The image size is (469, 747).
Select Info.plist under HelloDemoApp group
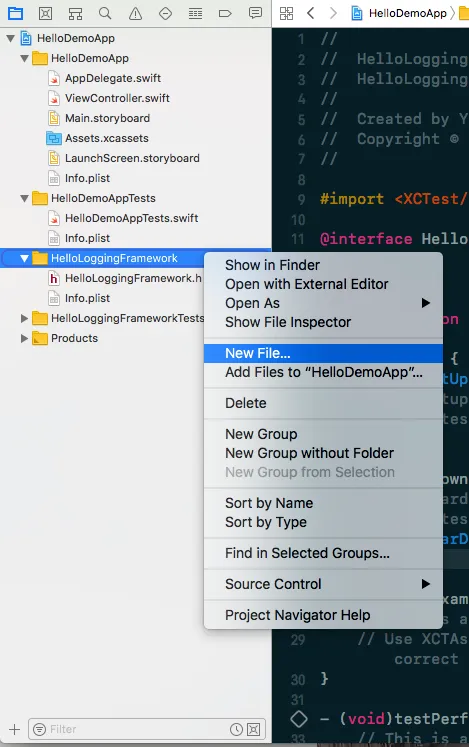87,178
